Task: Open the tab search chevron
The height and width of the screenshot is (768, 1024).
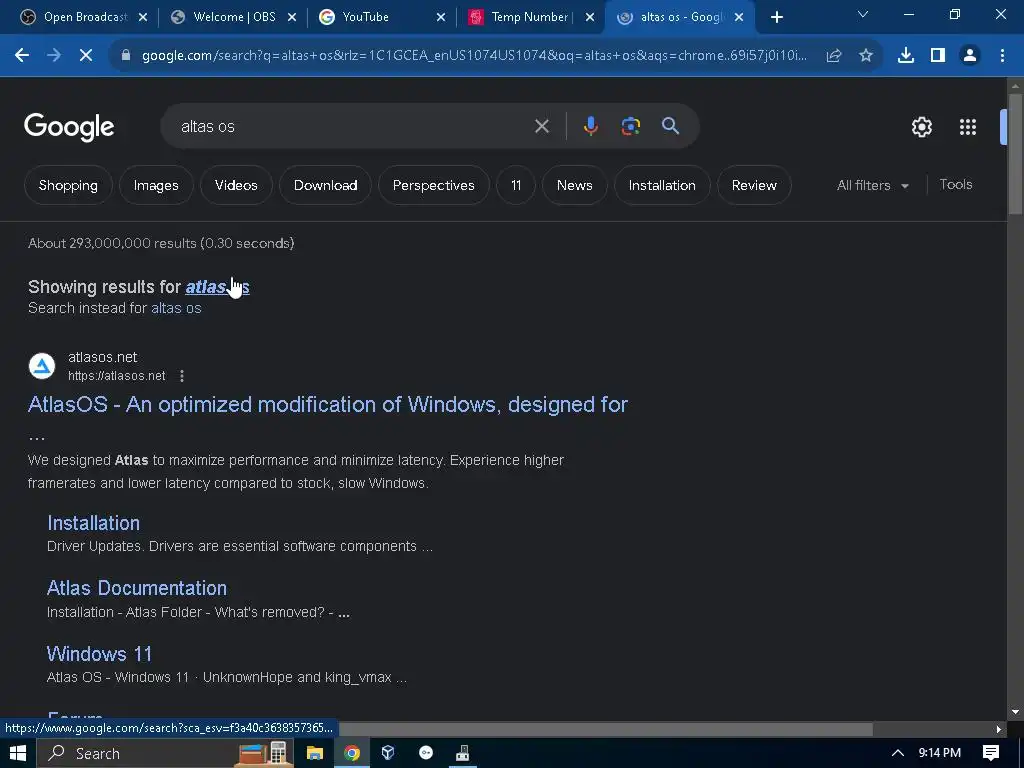Action: [863, 14]
